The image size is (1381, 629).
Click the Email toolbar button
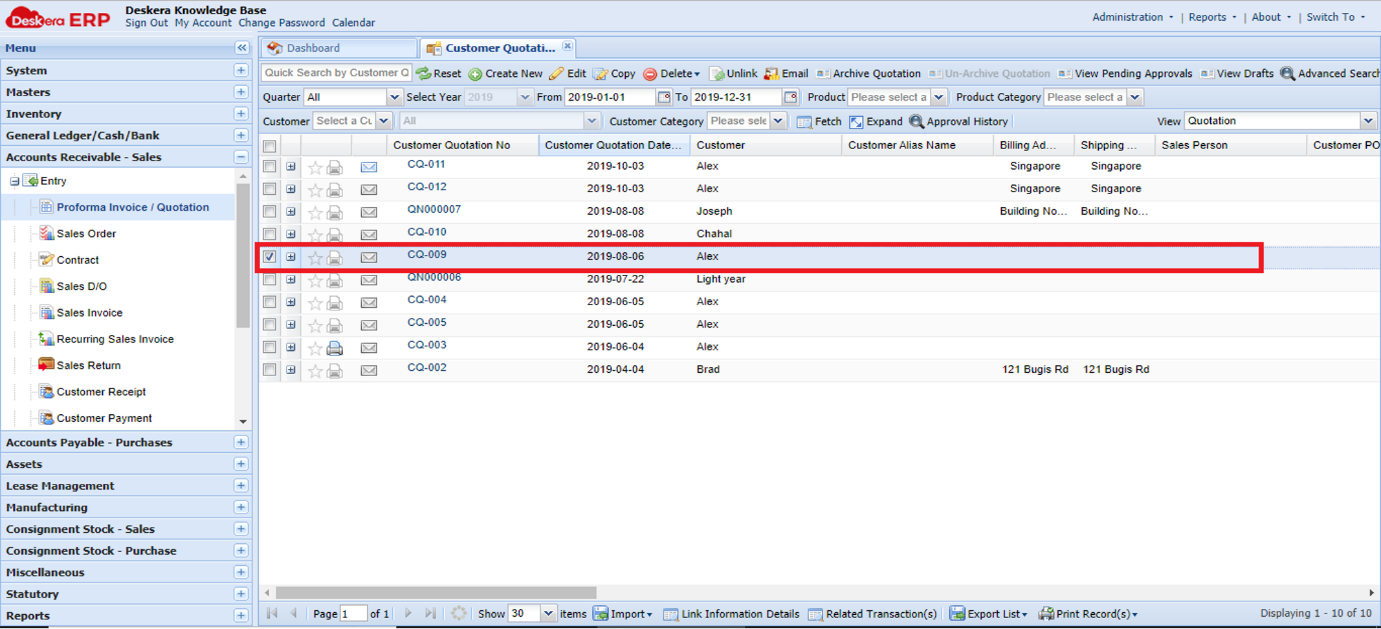(x=786, y=74)
